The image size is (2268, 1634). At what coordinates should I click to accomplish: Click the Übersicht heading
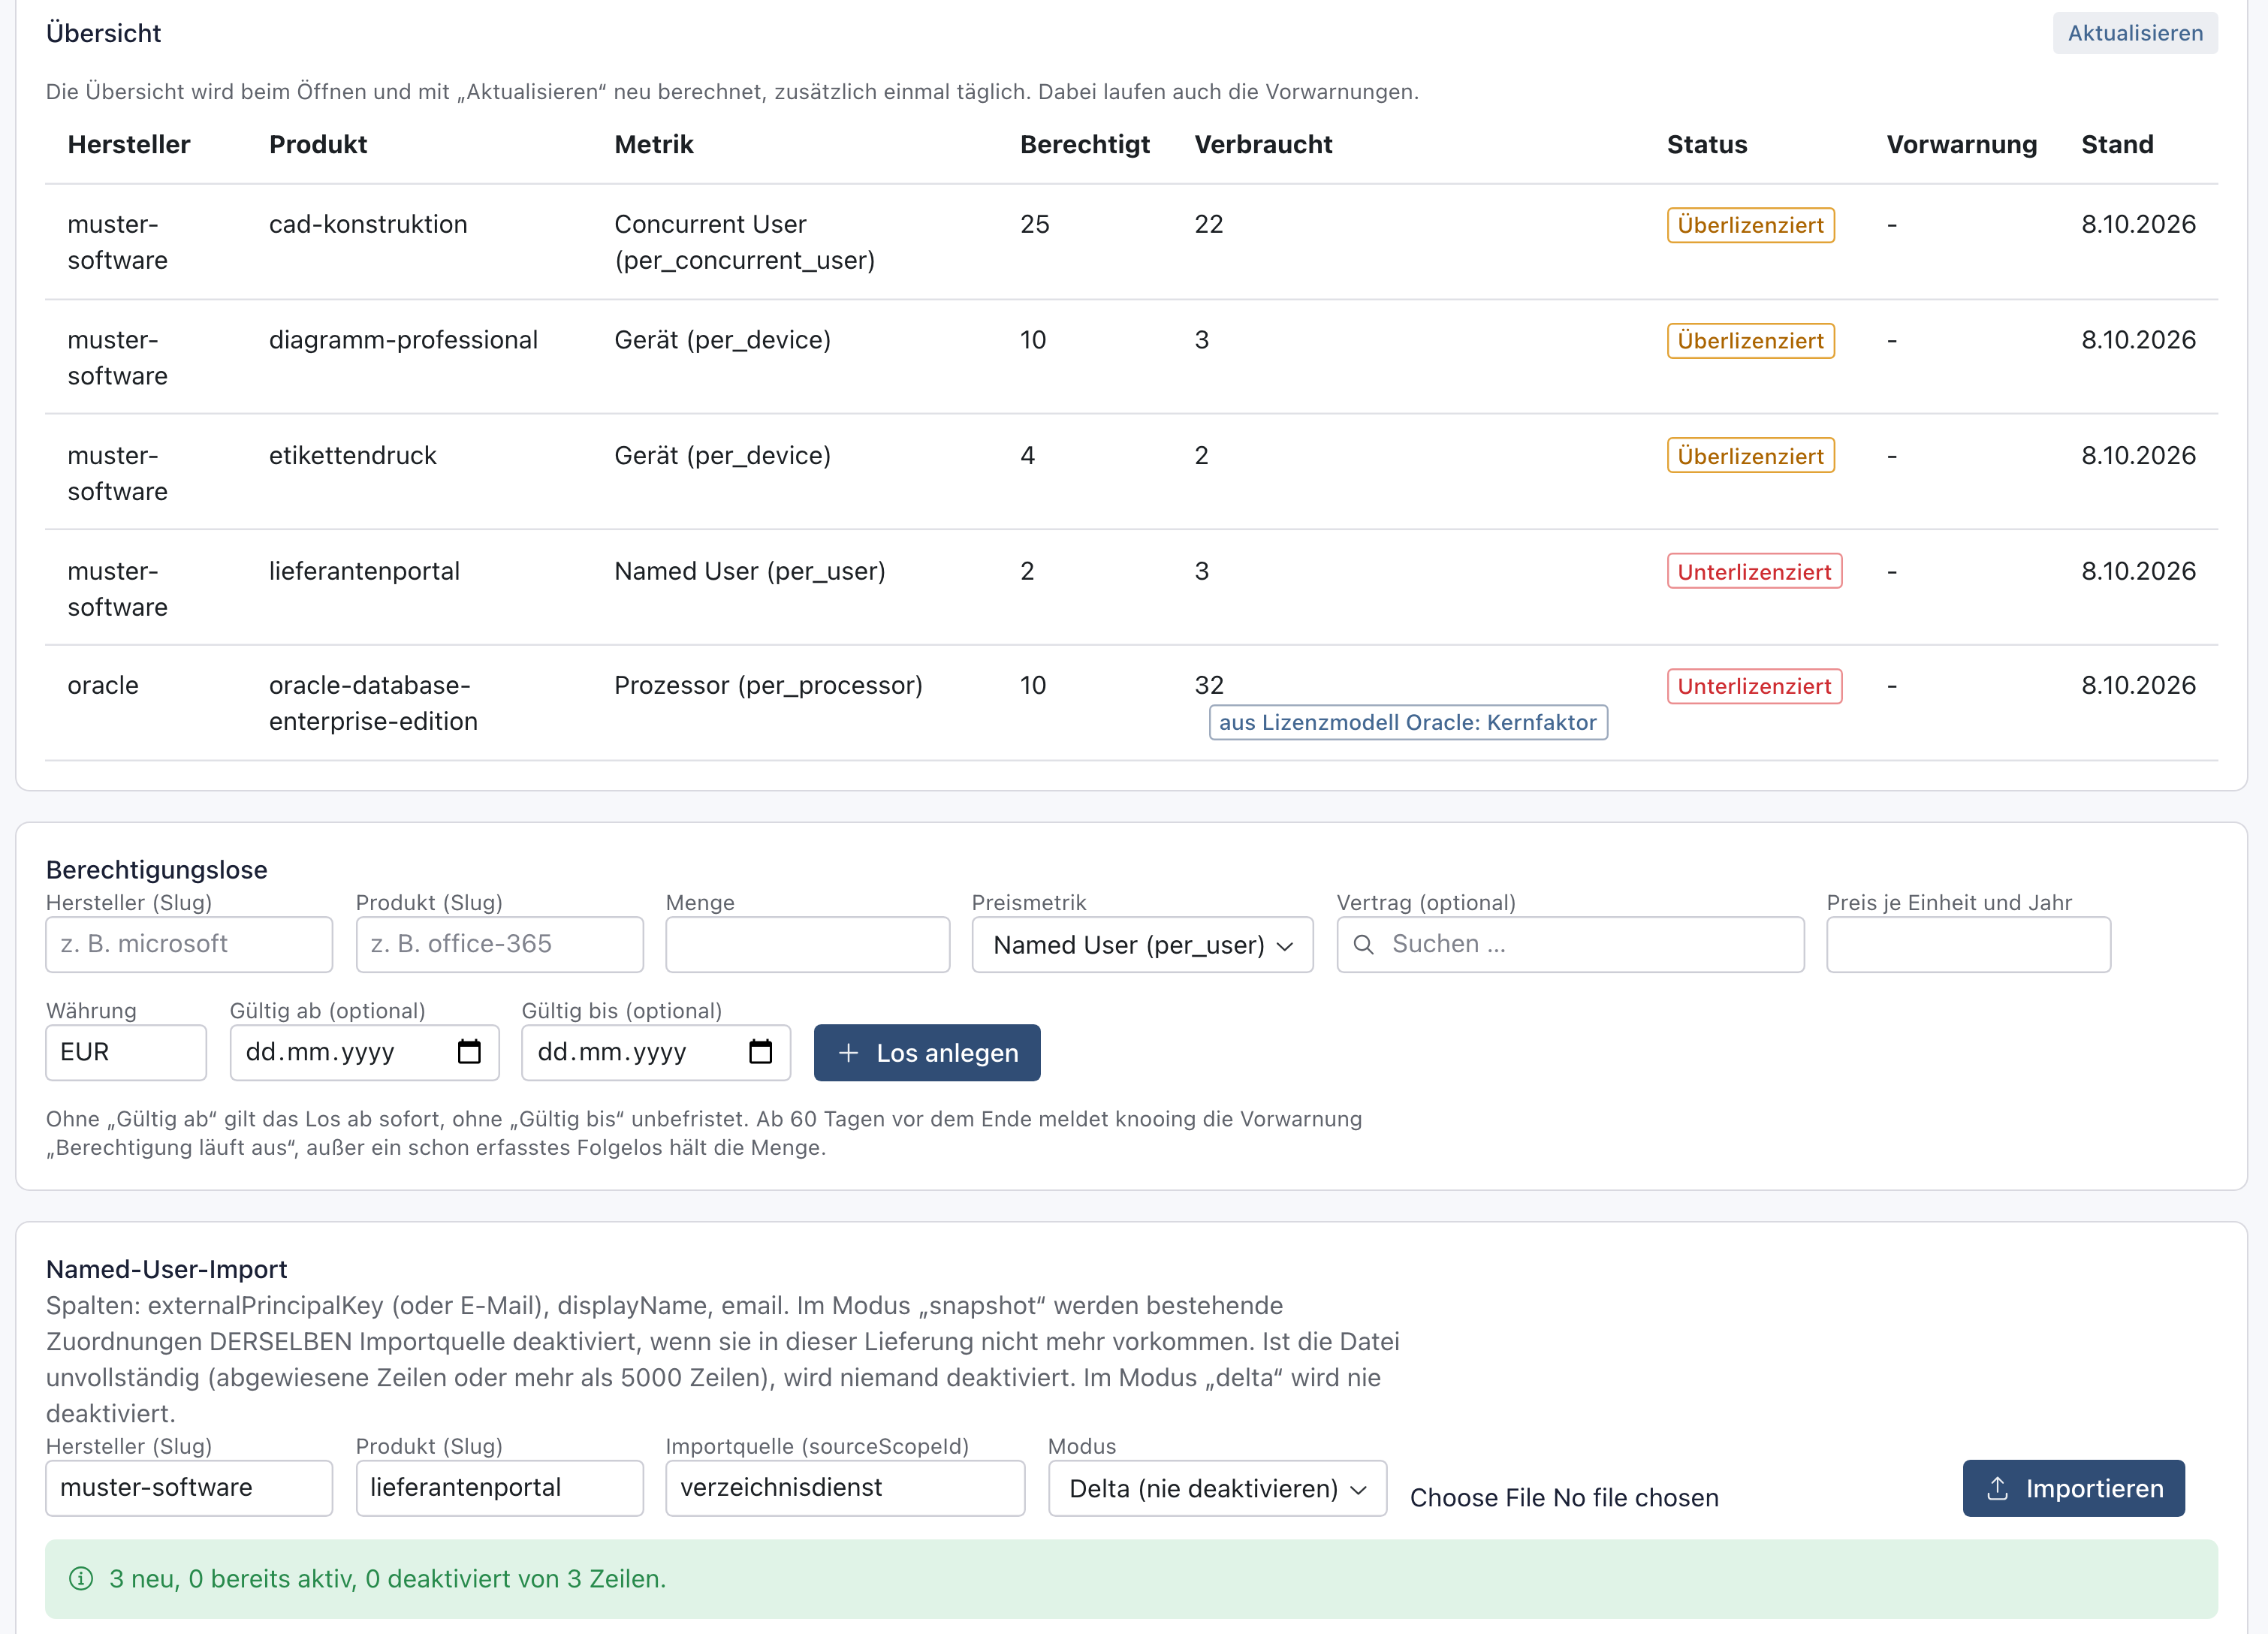(x=103, y=33)
